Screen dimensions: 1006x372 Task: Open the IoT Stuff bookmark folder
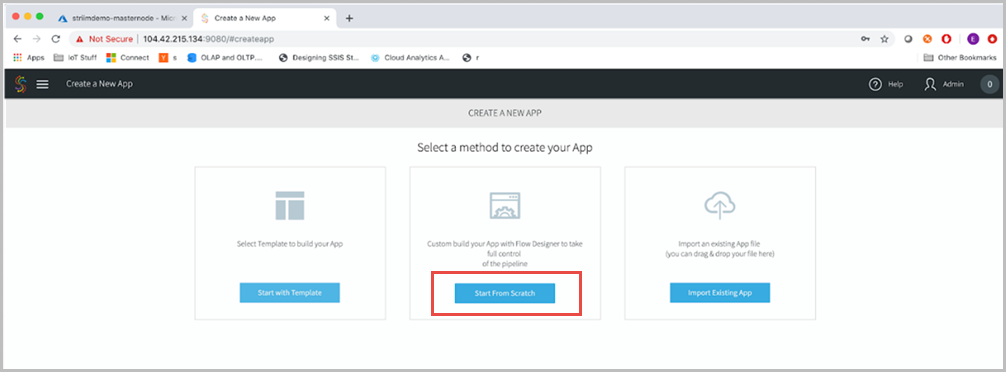75,58
